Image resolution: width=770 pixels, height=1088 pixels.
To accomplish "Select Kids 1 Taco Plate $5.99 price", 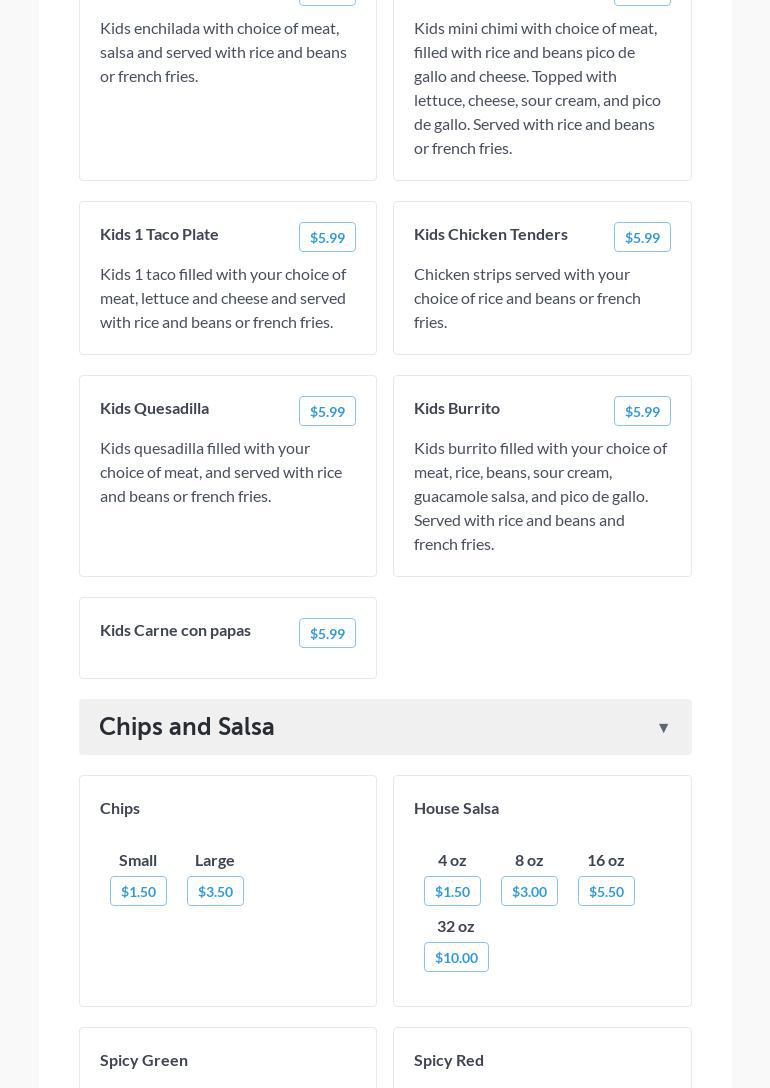I will click(x=327, y=237).
